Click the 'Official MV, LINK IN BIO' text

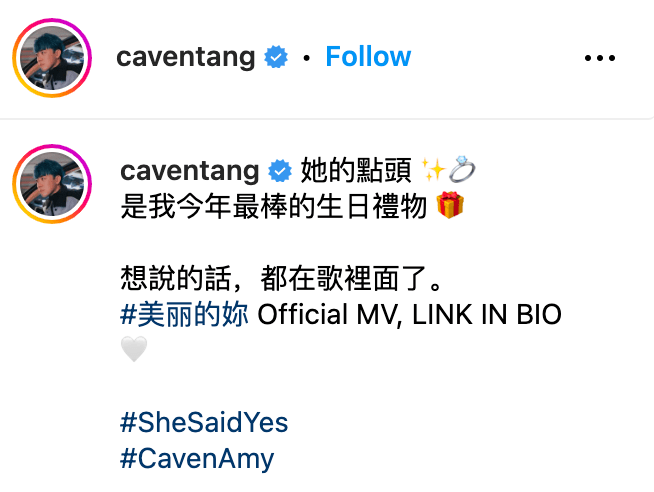click(409, 314)
